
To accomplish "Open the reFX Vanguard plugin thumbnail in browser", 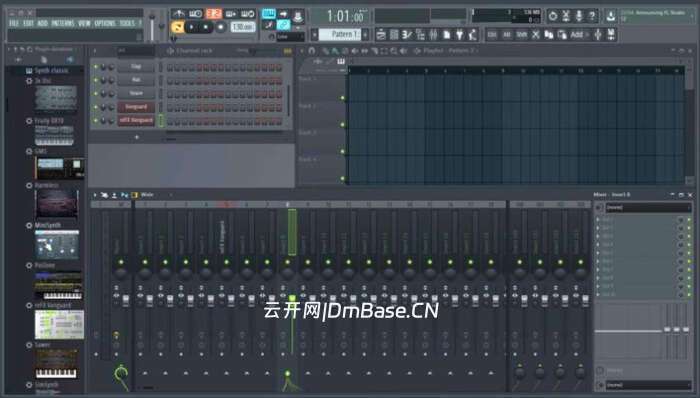I will point(59,325).
